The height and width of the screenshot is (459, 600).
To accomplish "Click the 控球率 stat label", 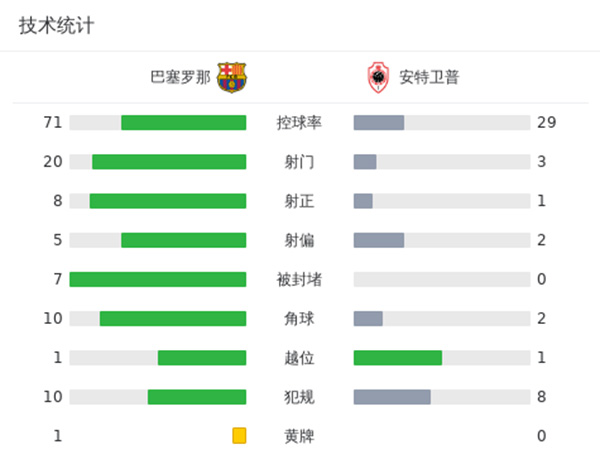I will tap(299, 123).
